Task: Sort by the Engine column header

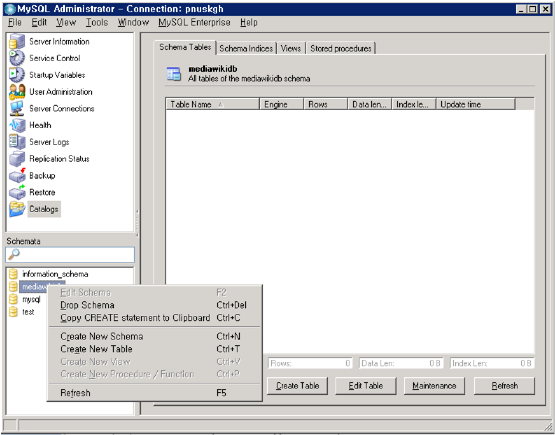Action: pos(281,104)
